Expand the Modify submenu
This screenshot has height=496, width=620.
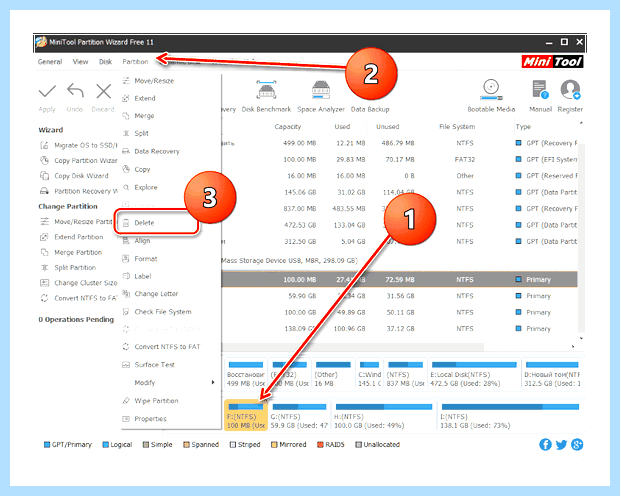tap(170, 383)
